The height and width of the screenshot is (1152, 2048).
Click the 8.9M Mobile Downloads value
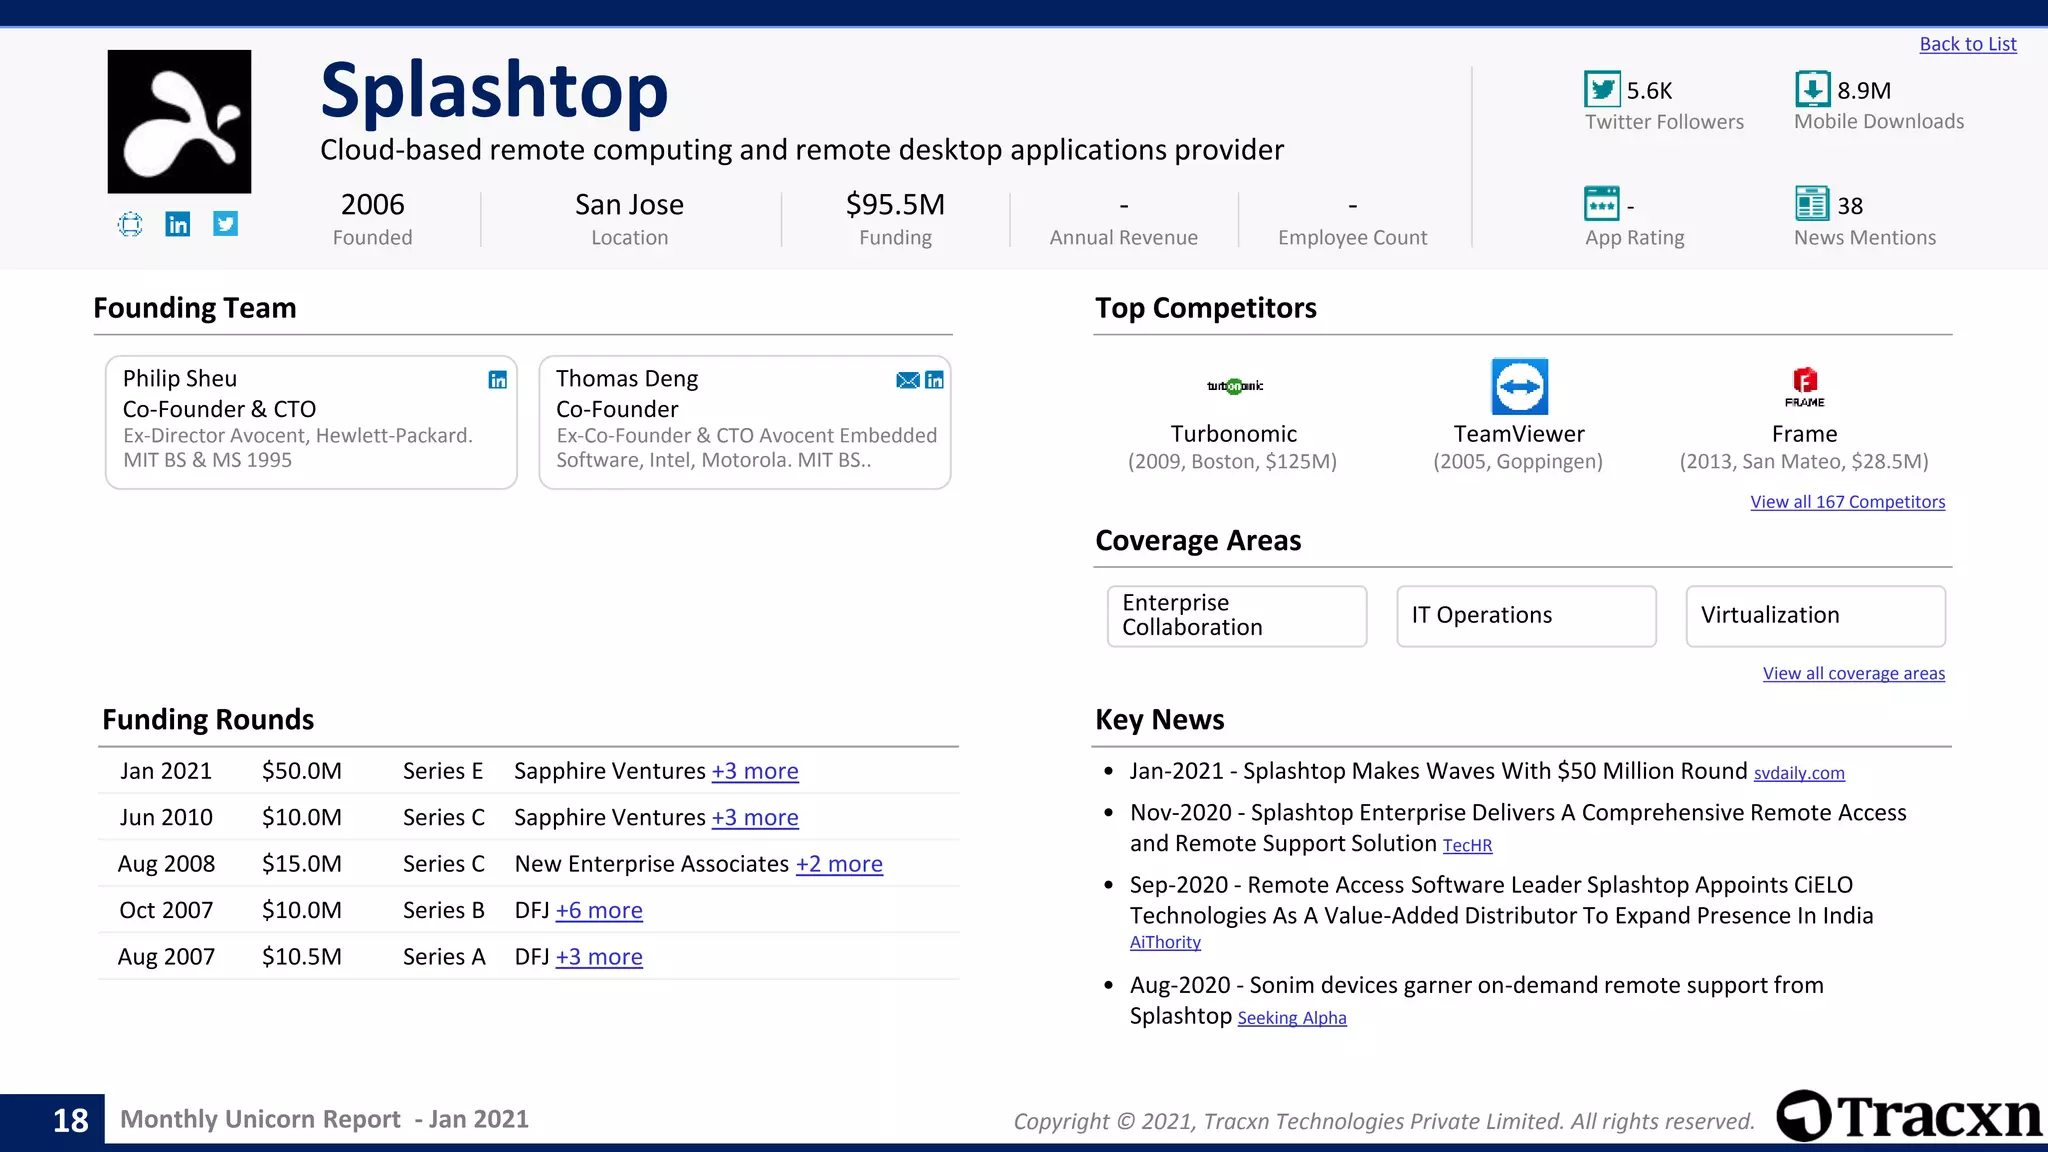coord(1864,91)
